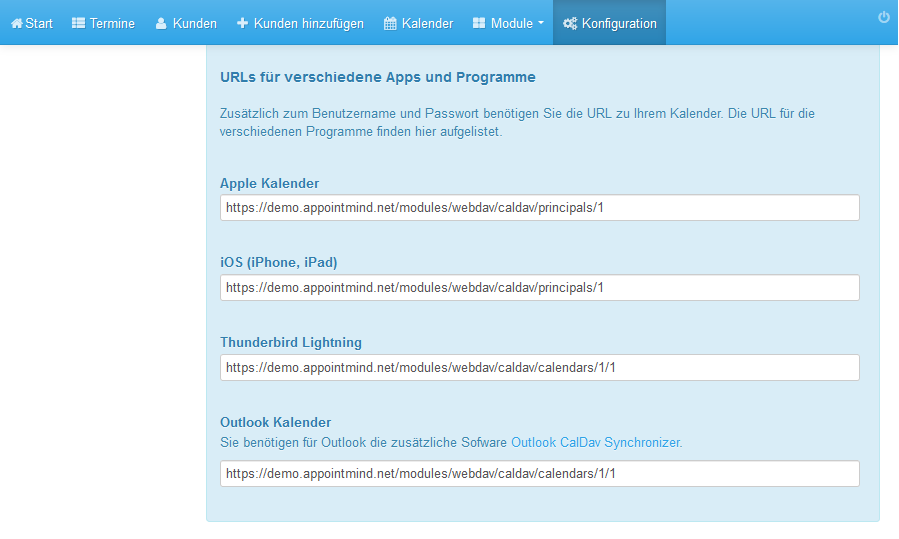Follow the Outlook CalDav Synchronizer link

point(595,443)
